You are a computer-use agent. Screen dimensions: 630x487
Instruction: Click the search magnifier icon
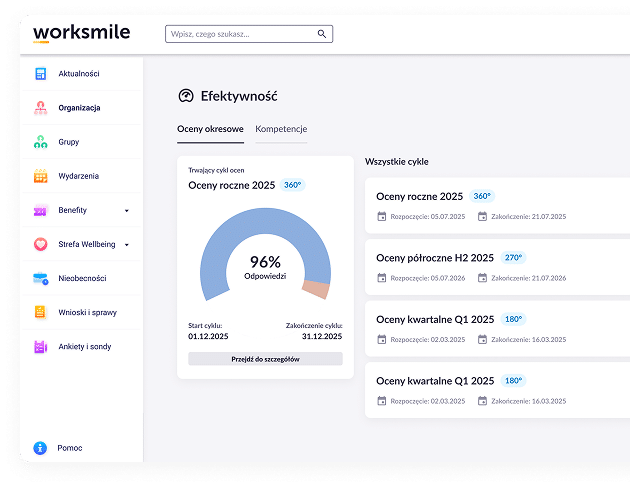point(322,34)
